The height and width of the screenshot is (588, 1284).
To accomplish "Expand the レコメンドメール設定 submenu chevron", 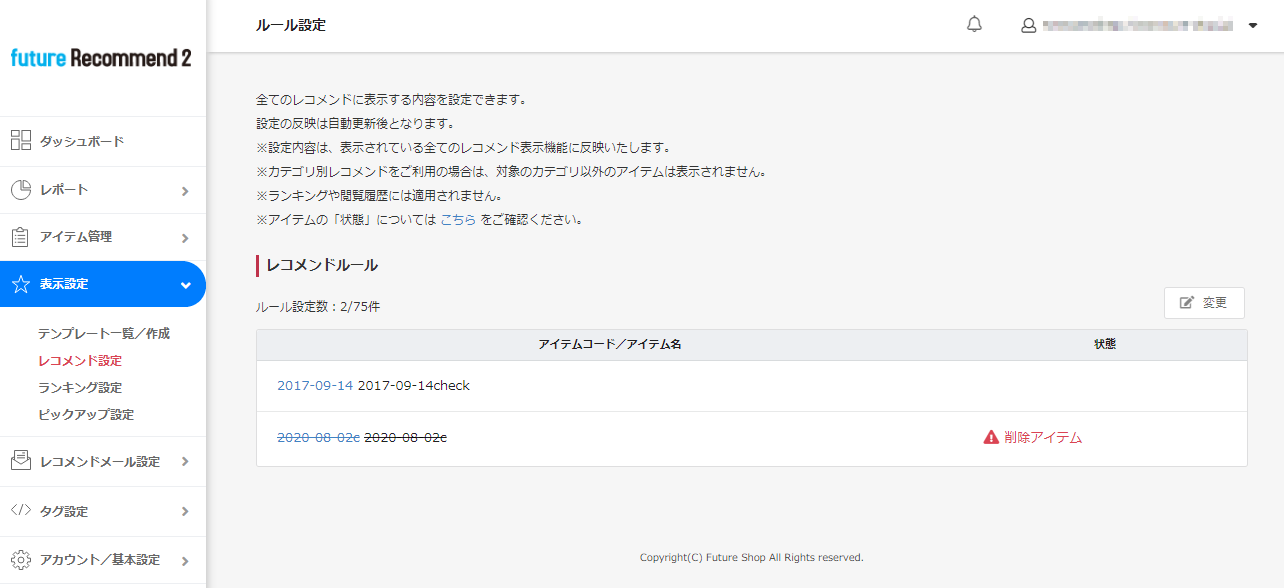I will point(185,462).
